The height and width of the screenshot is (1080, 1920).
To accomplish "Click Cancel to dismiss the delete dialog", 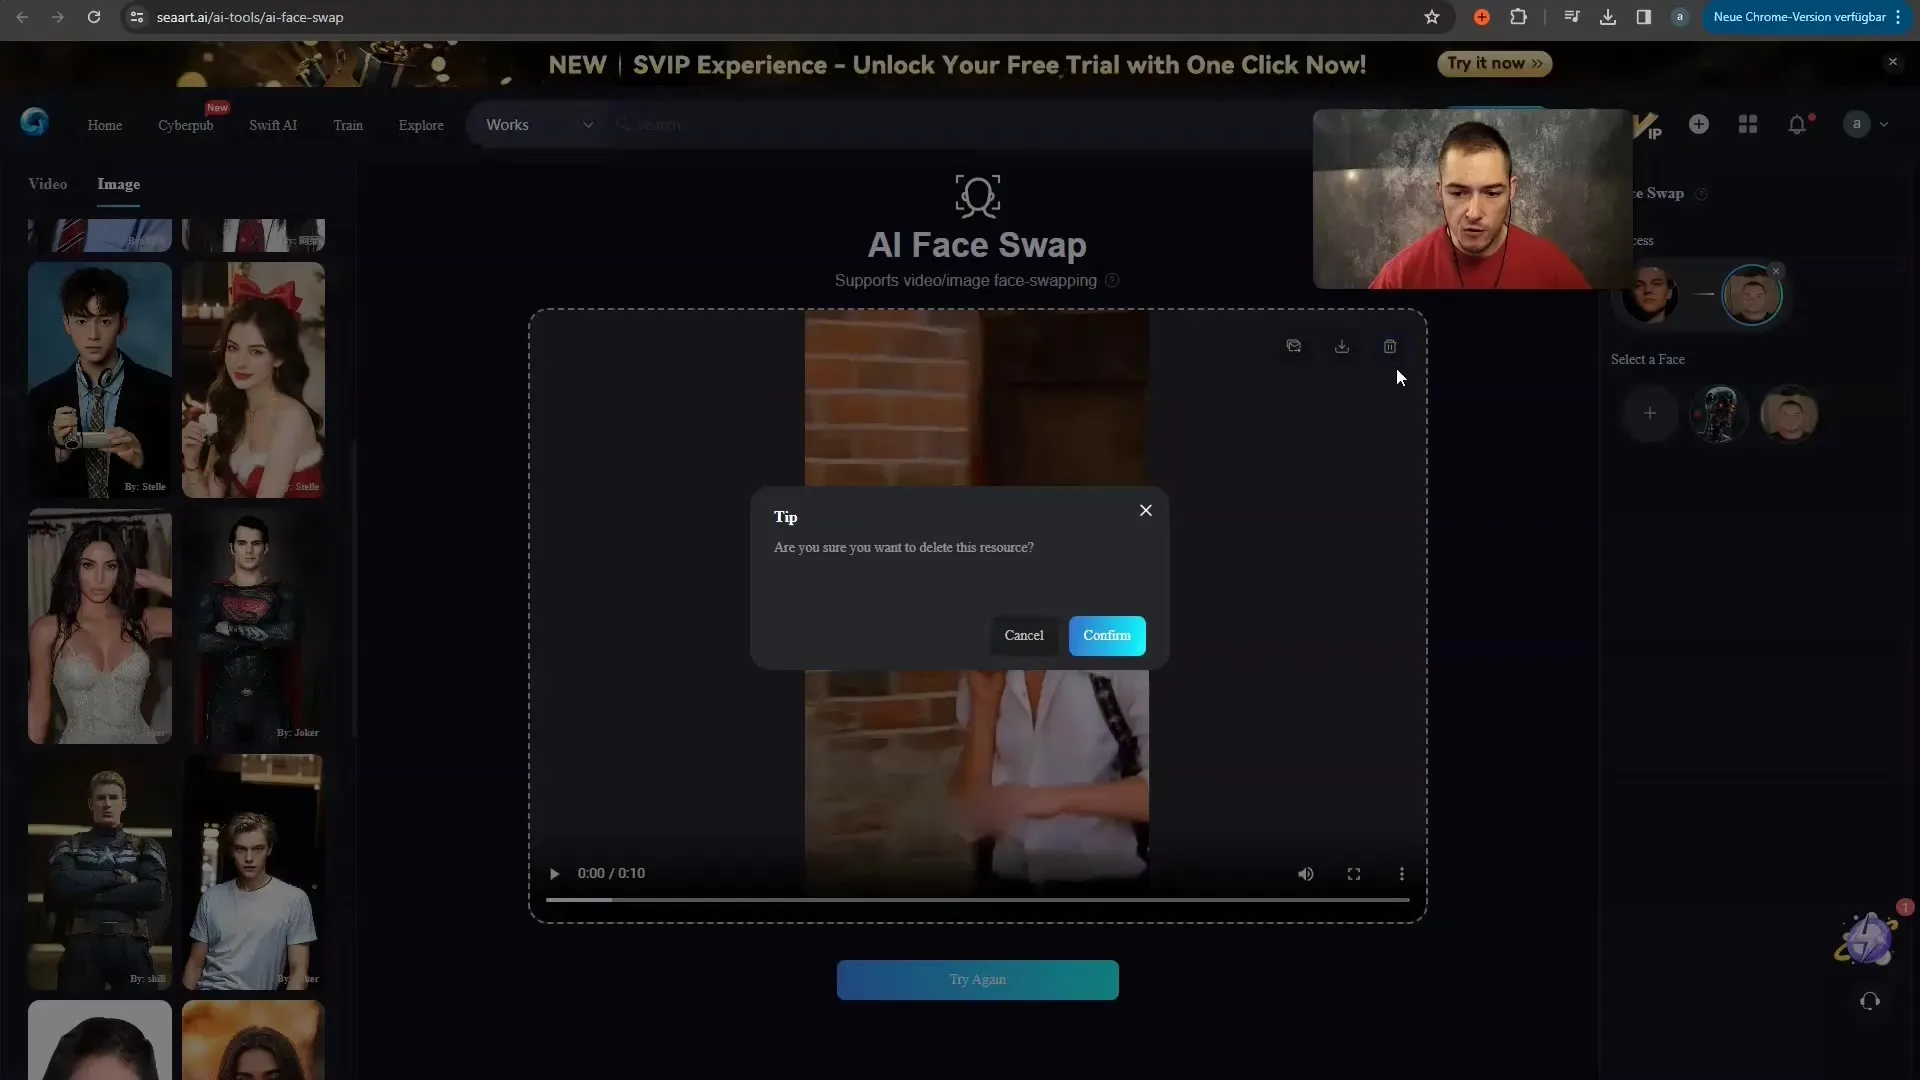I will [x=1025, y=634].
